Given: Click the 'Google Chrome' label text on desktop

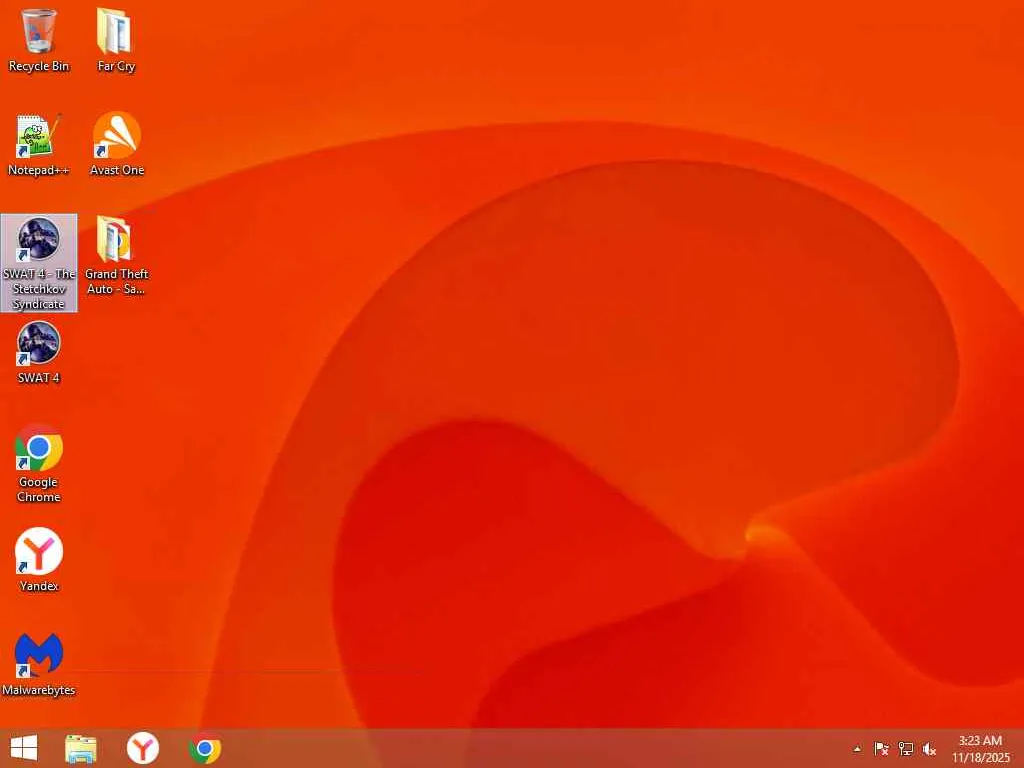Looking at the screenshot, I should [39, 489].
